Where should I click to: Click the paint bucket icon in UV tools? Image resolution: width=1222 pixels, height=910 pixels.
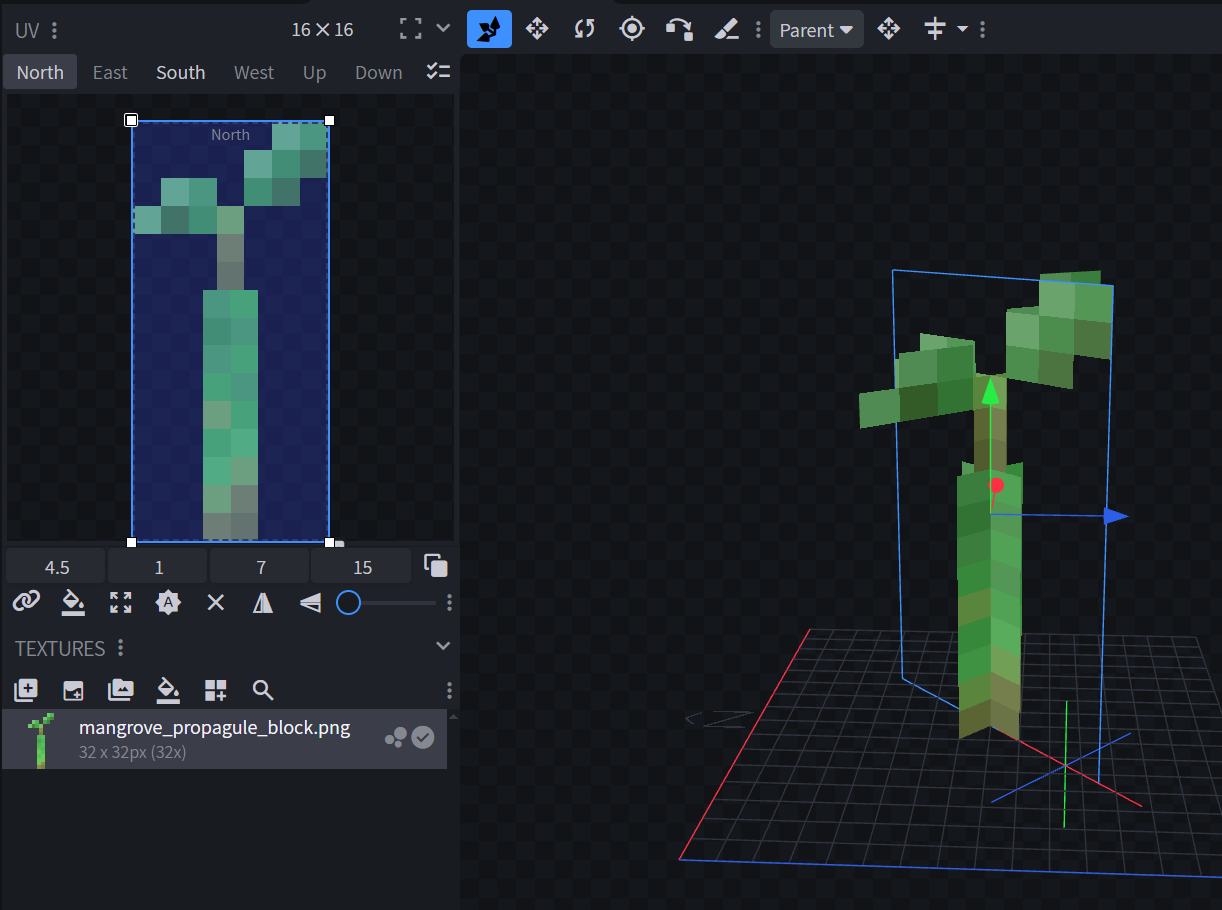tap(73, 602)
